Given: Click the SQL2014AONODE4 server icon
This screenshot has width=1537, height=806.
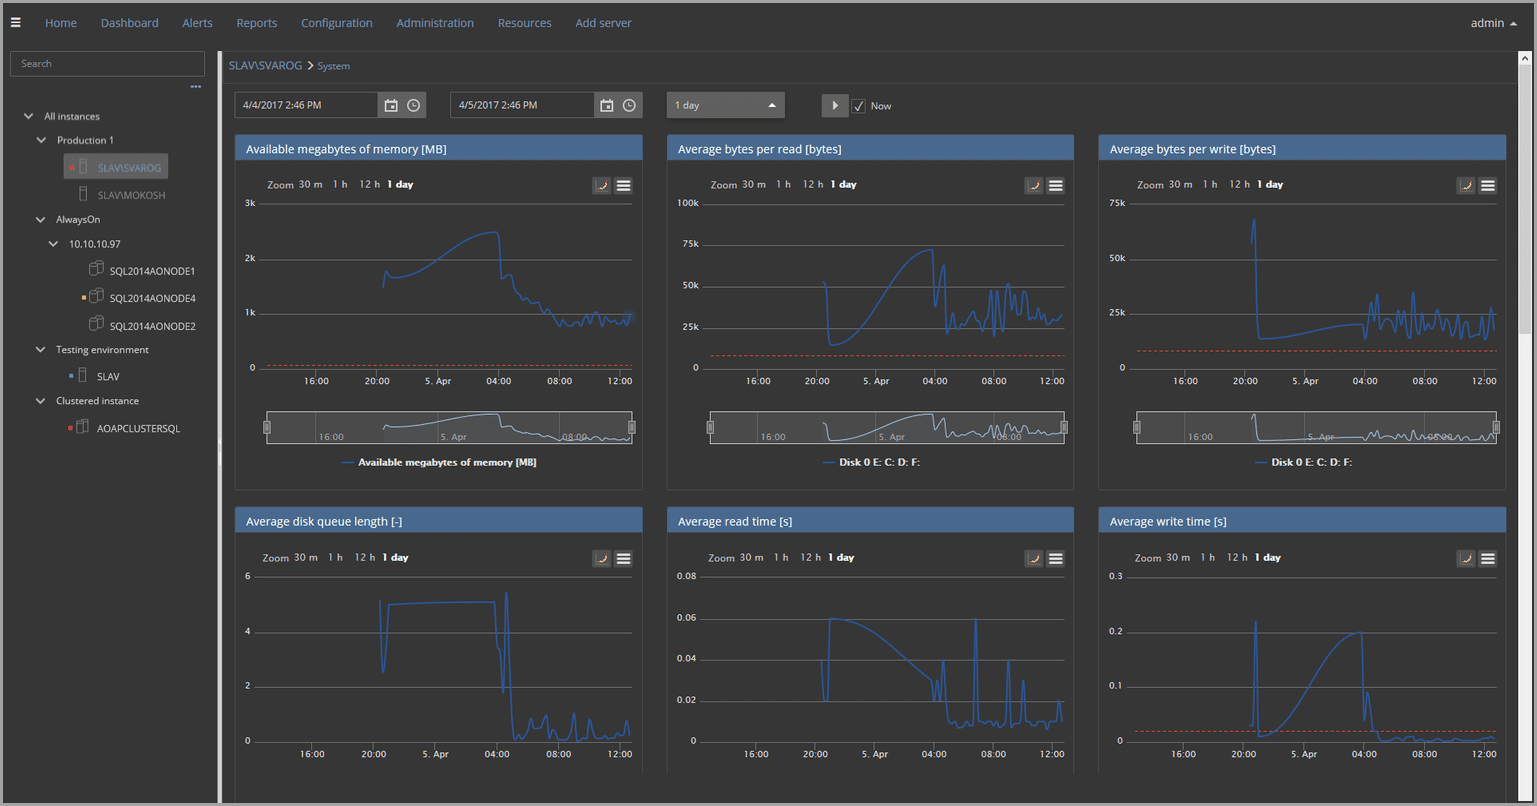Looking at the screenshot, I should coord(96,296).
